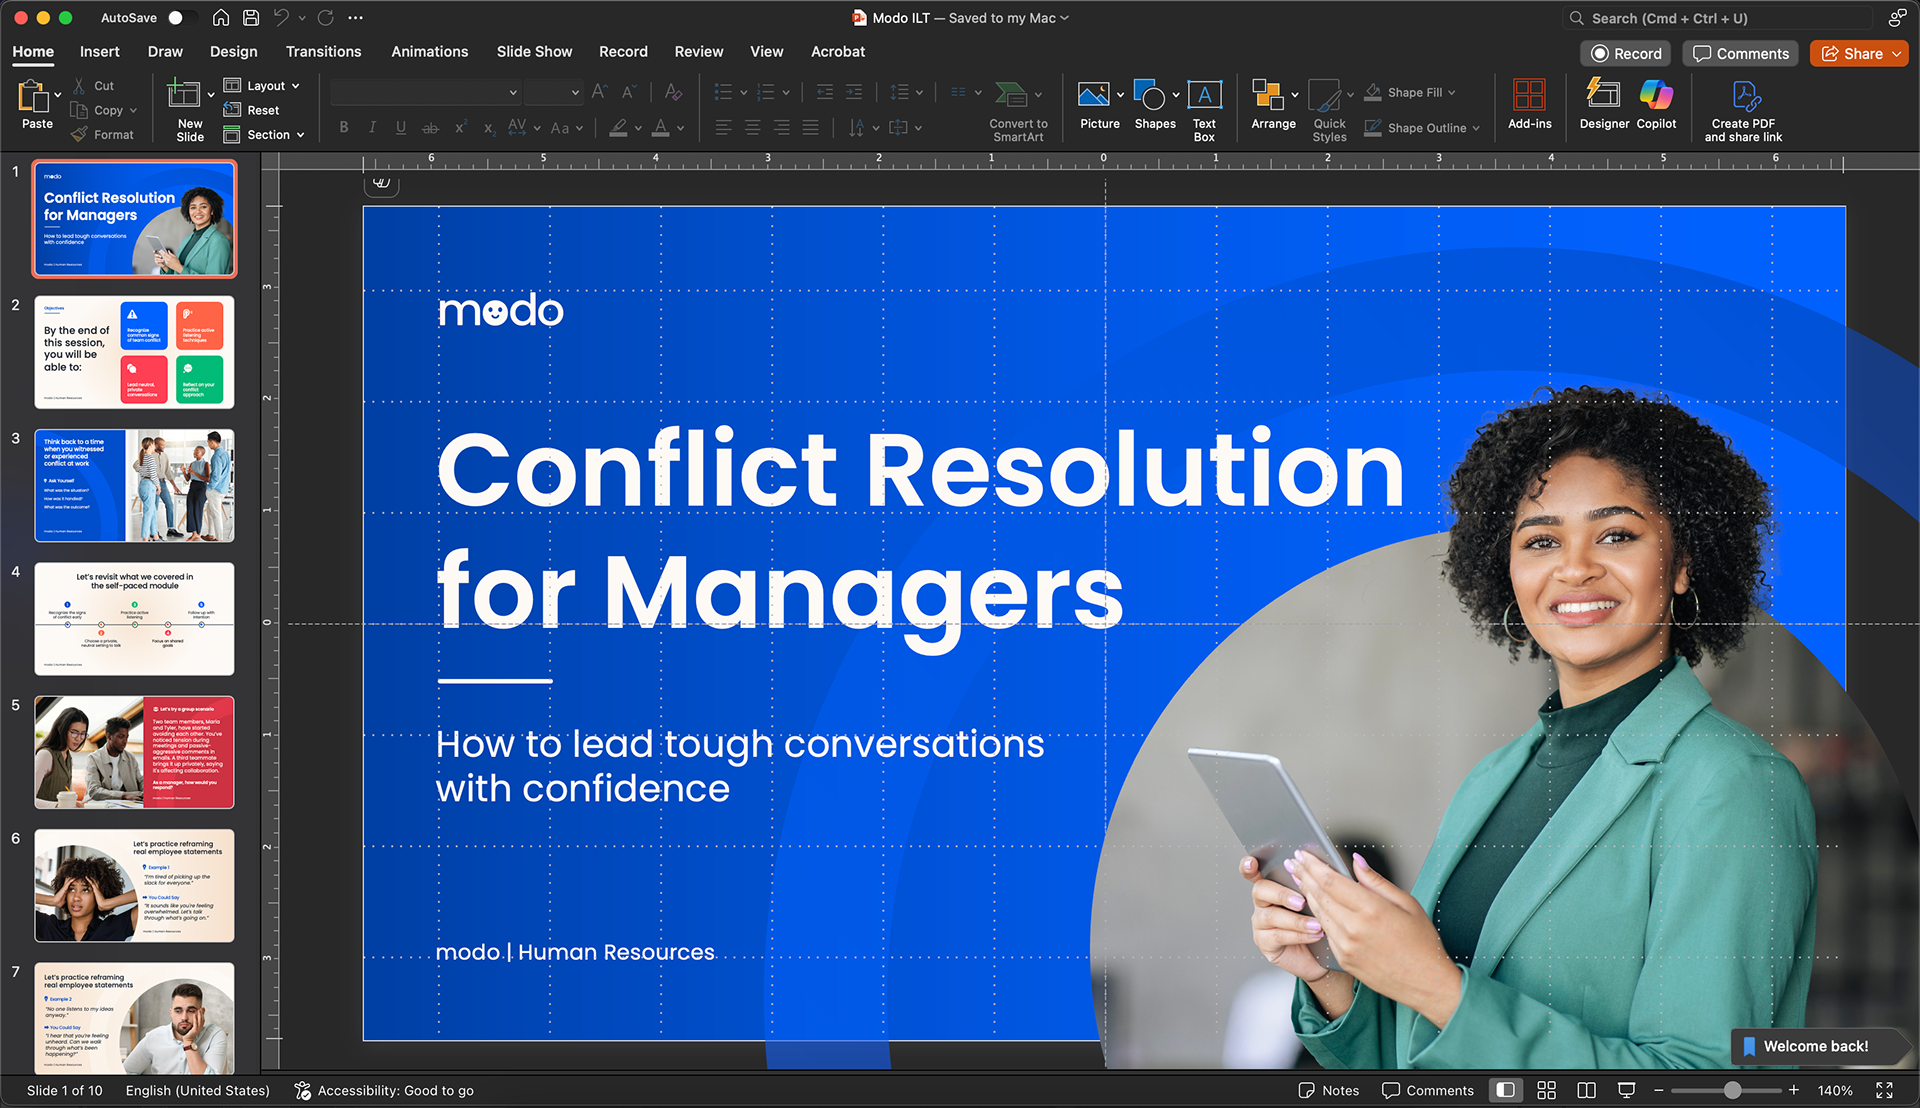The width and height of the screenshot is (1920, 1108).
Task: Open the Designer pane
Action: 1604,105
